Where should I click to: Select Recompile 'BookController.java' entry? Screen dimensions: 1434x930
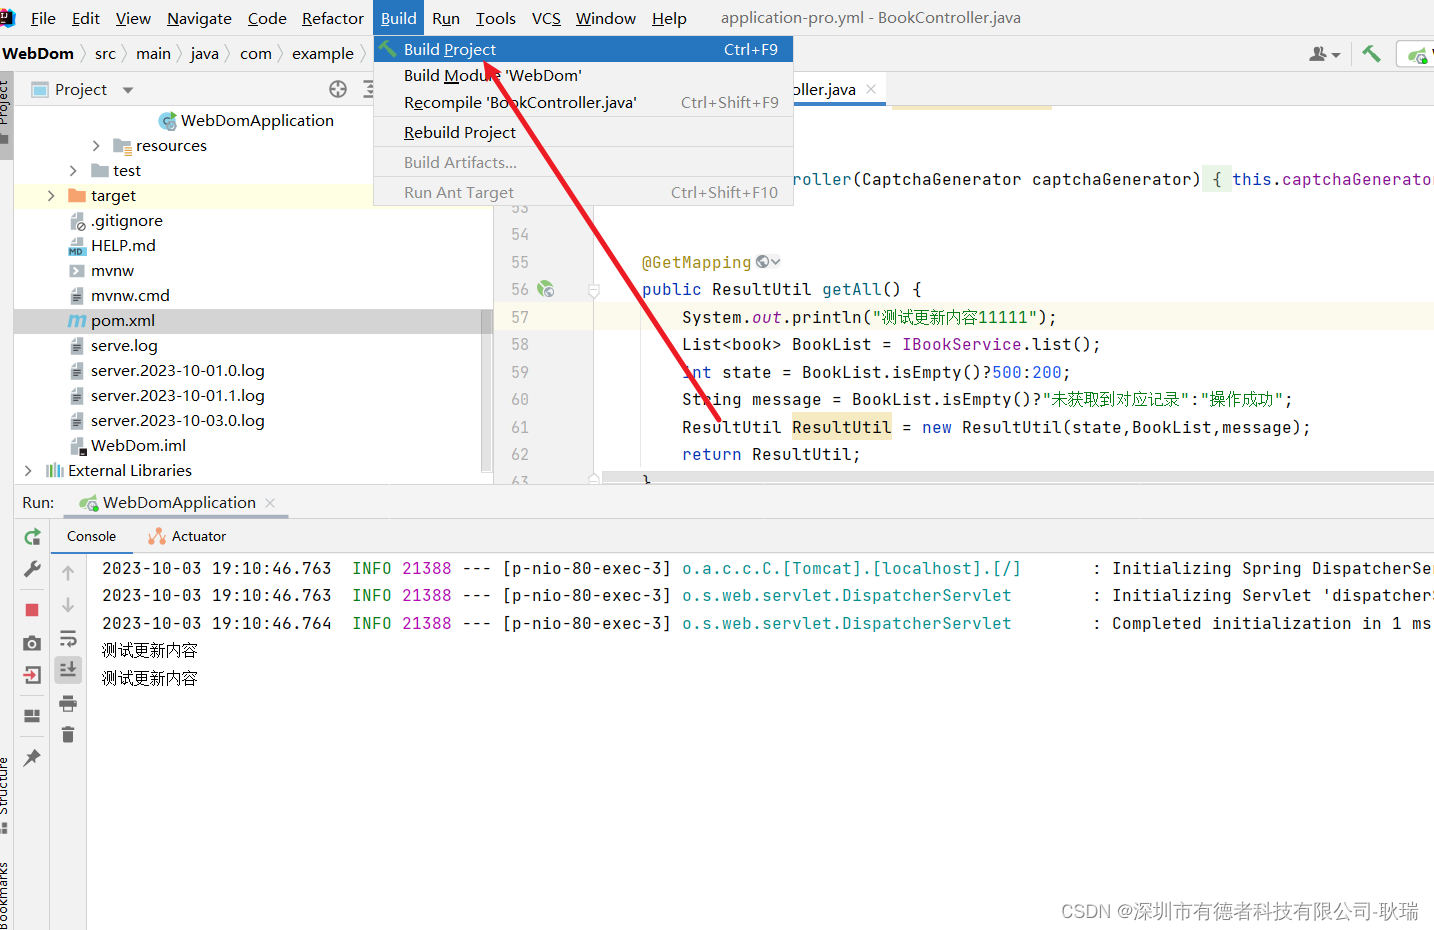tap(583, 103)
